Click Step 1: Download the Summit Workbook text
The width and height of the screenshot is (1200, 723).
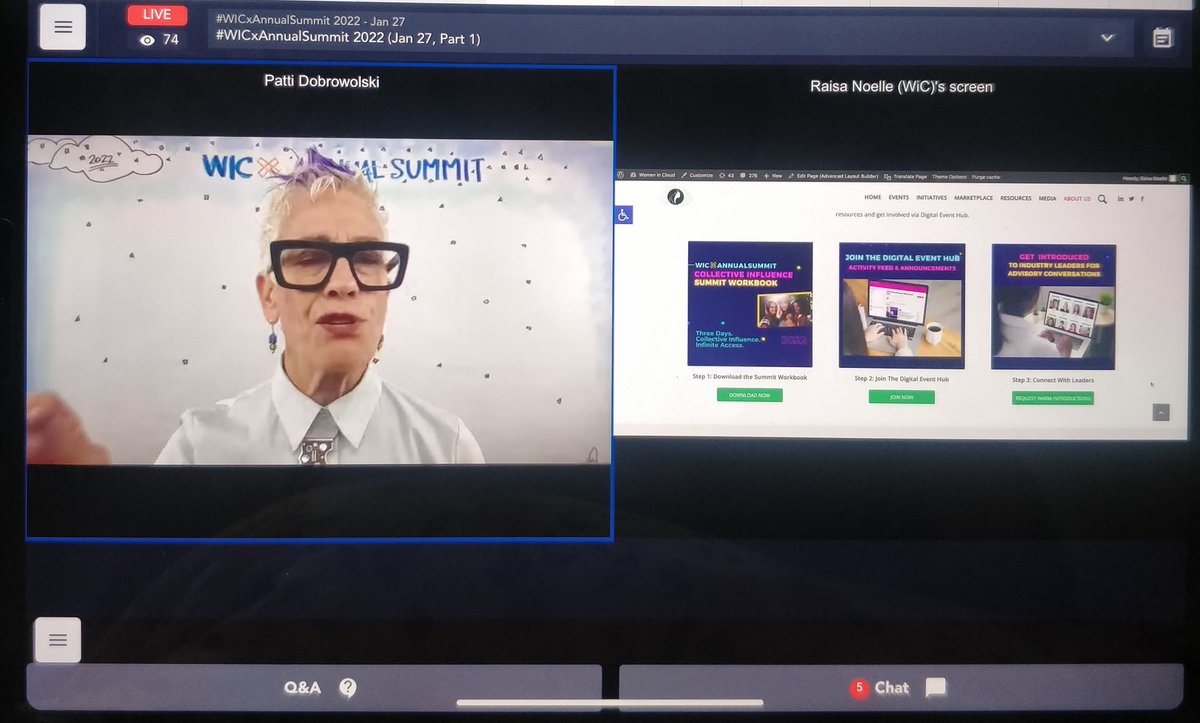[x=750, y=377]
